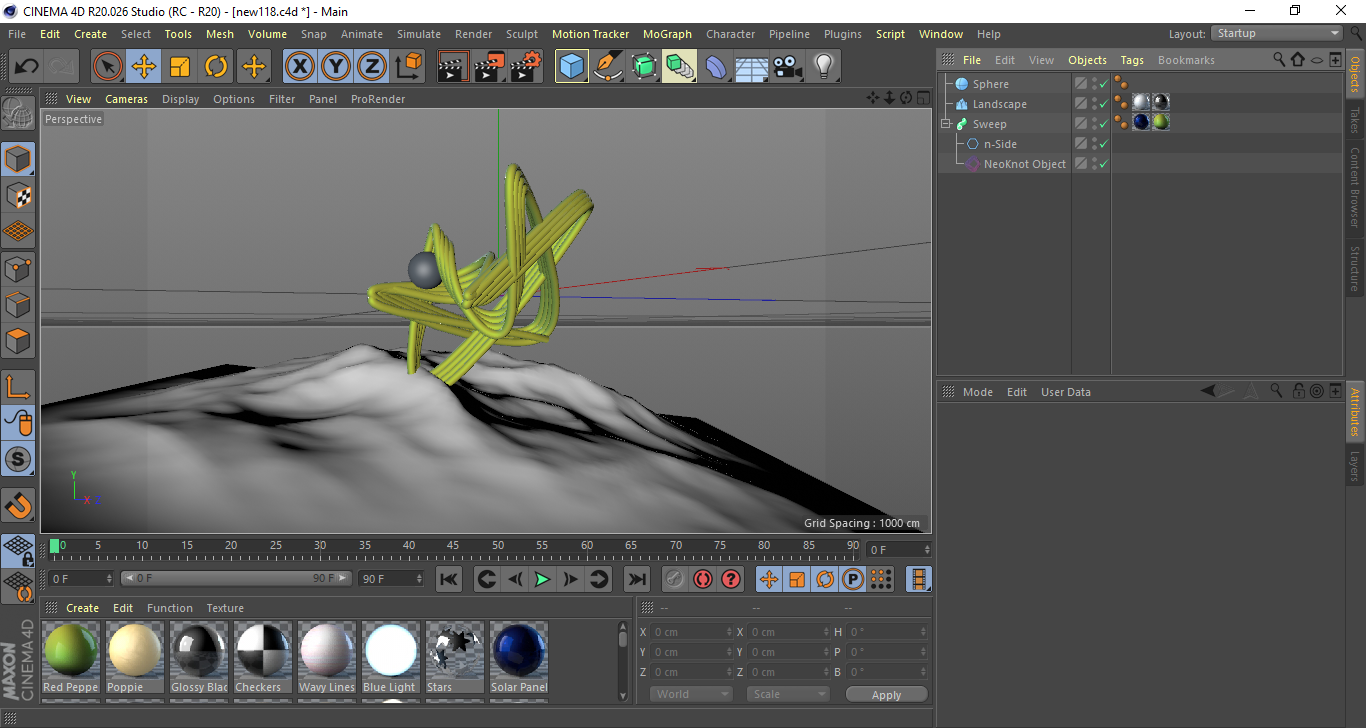Open the Deformer objects icon
Image resolution: width=1366 pixels, height=728 pixels.
716,67
